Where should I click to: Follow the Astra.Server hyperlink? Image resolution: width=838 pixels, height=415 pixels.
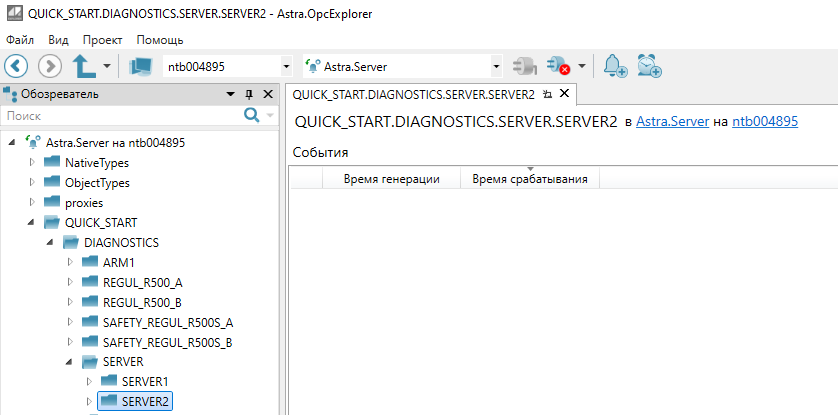pyautogui.click(x=672, y=122)
